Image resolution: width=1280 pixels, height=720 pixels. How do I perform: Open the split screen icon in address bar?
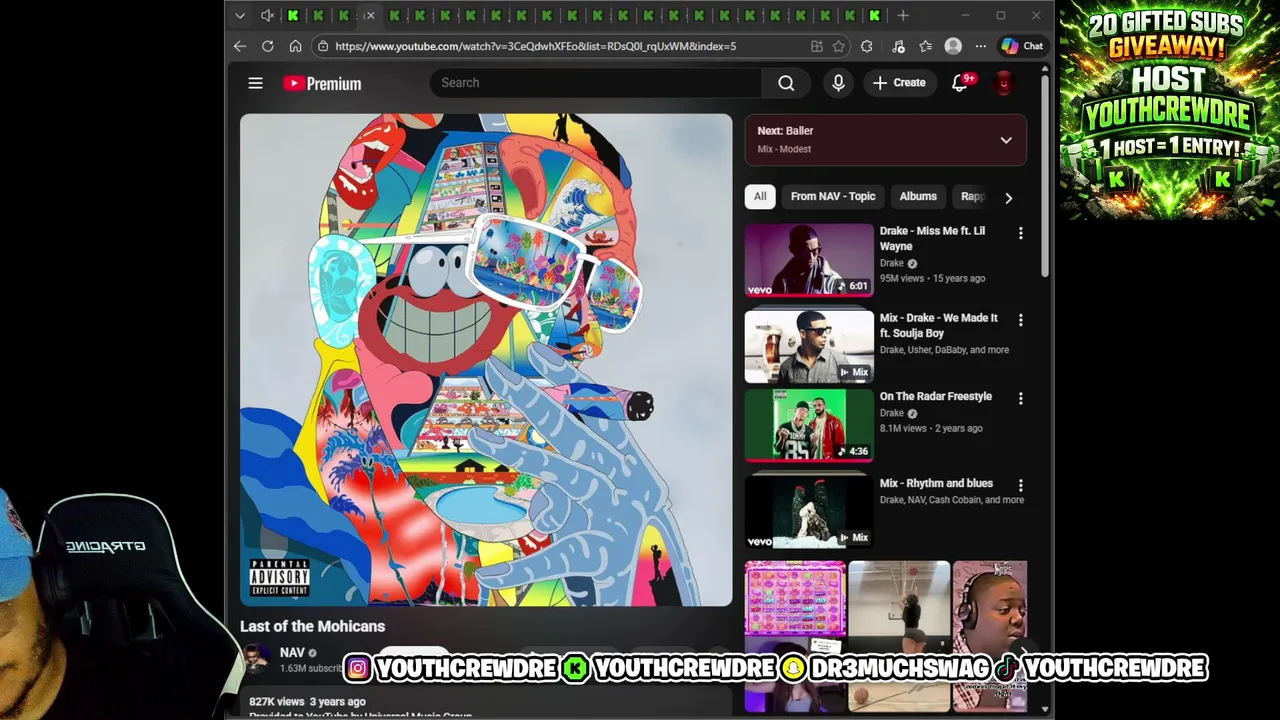tap(817, 46)
